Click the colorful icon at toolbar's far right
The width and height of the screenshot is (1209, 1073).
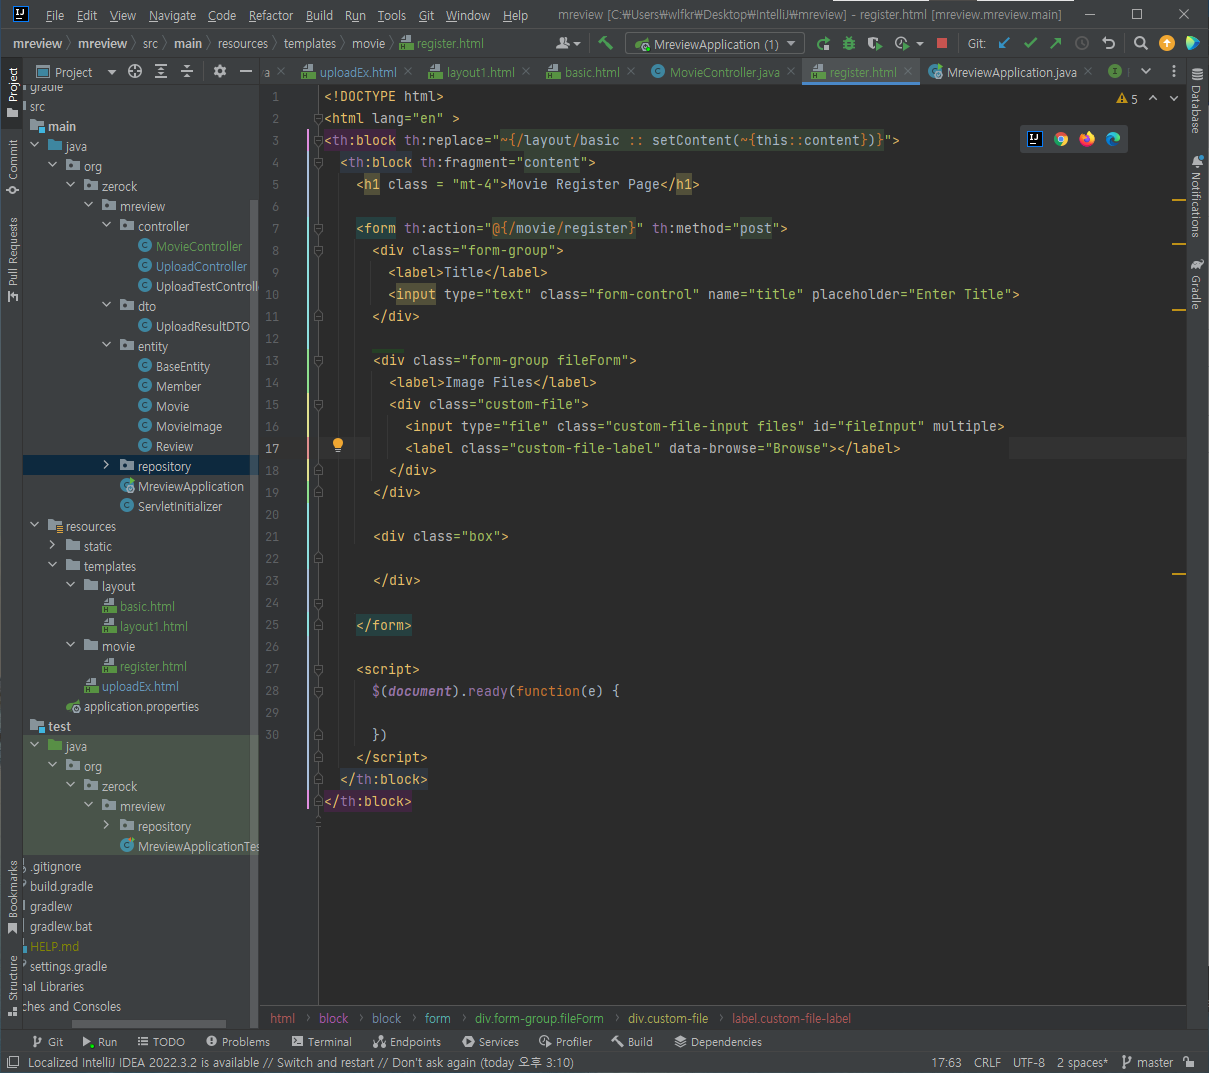point(1192,43)
